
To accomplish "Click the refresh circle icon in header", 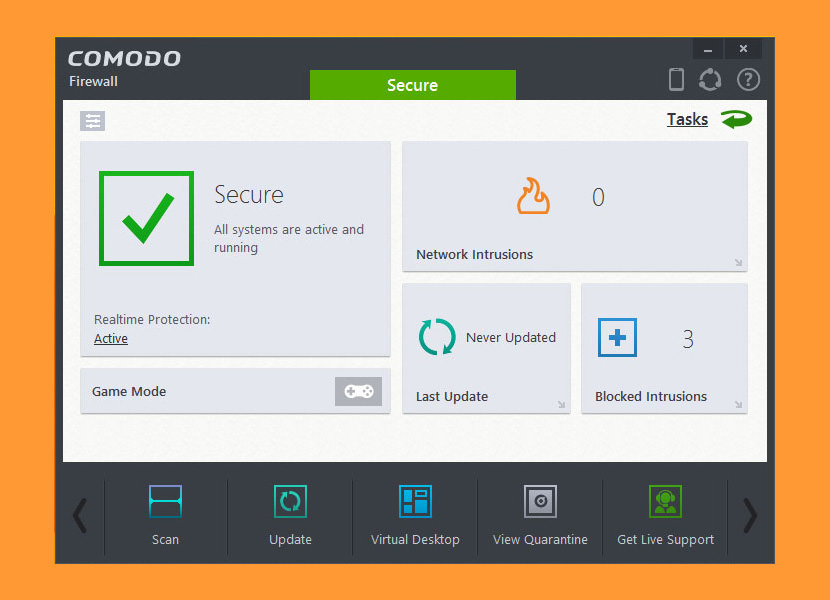I will click(710, 79).
